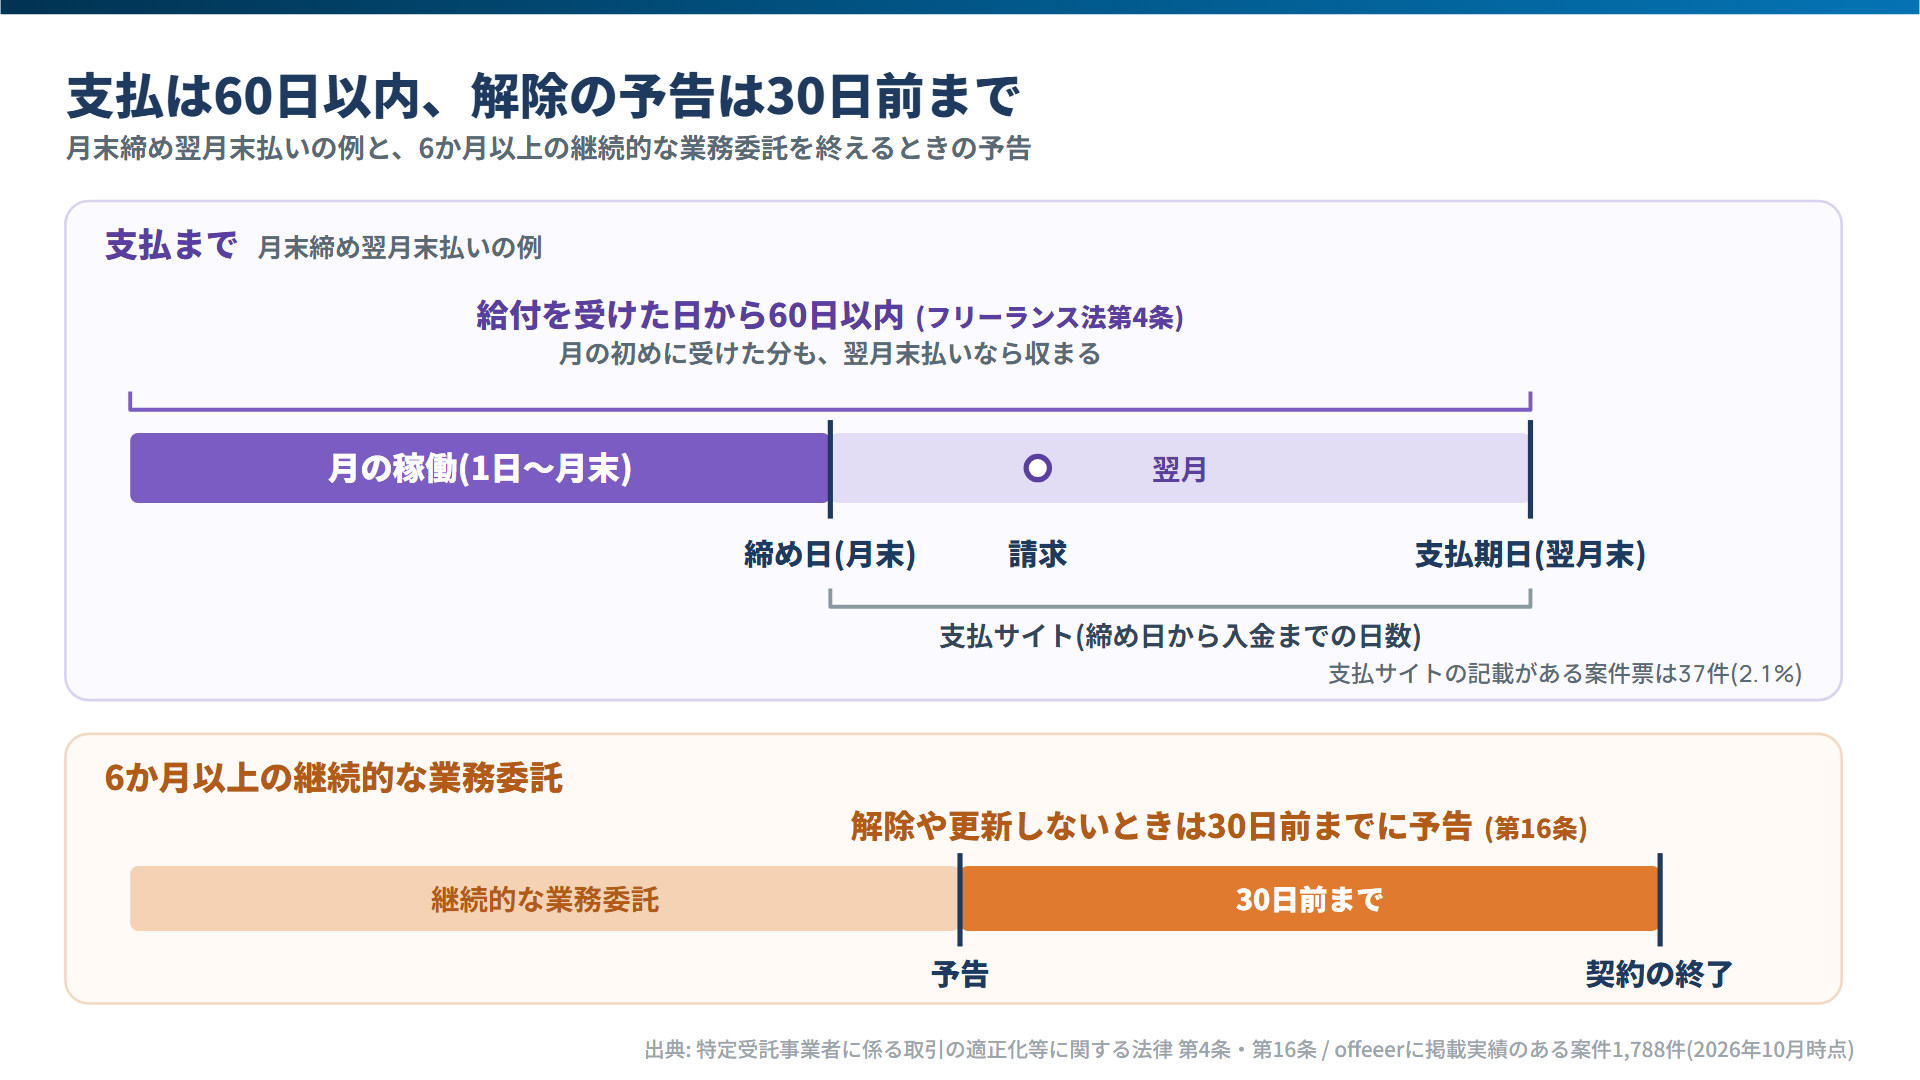1920x1080 pixels.
Task: Click the circle marker on the 翌月 bar
Action: click(1038, 468)
